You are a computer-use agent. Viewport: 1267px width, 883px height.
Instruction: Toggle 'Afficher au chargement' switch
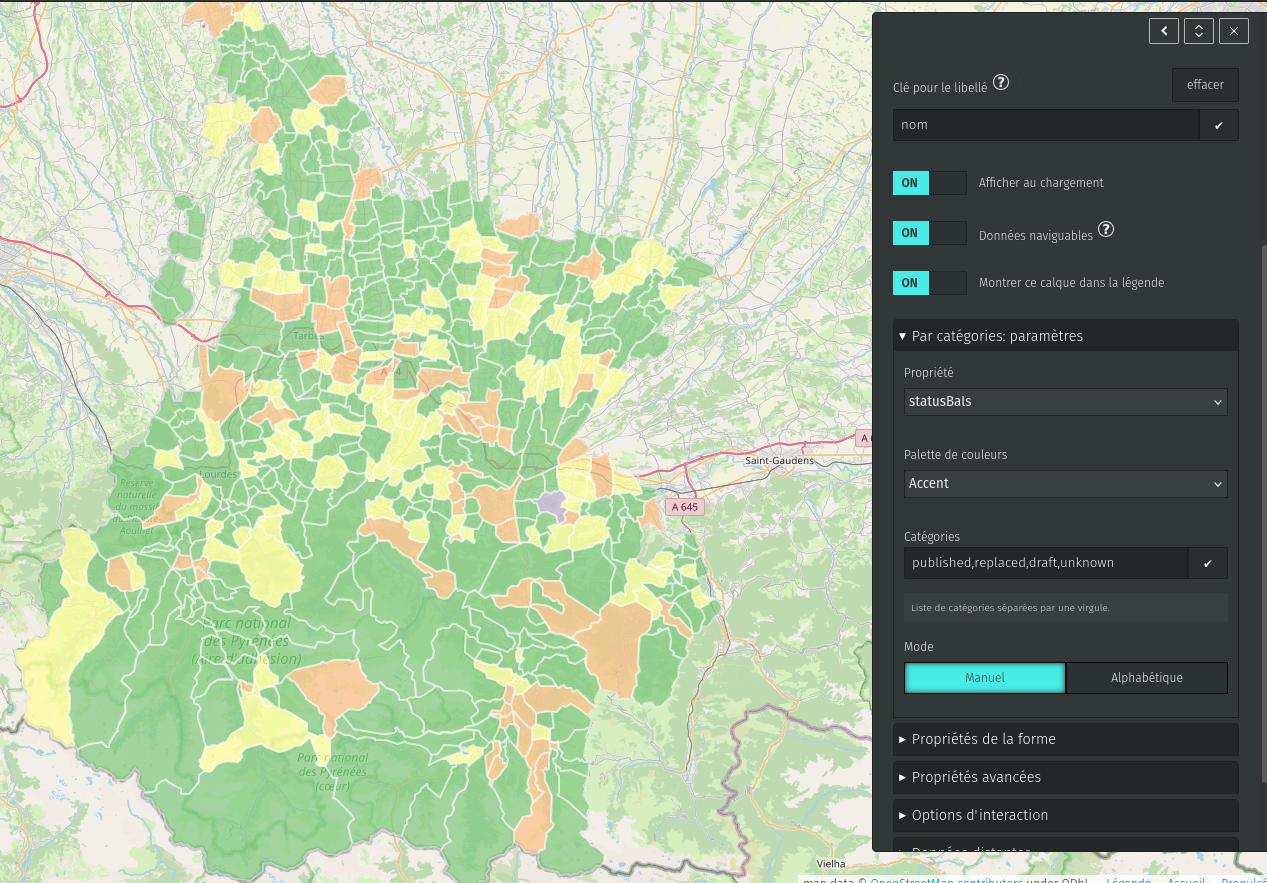click(929, 183)
